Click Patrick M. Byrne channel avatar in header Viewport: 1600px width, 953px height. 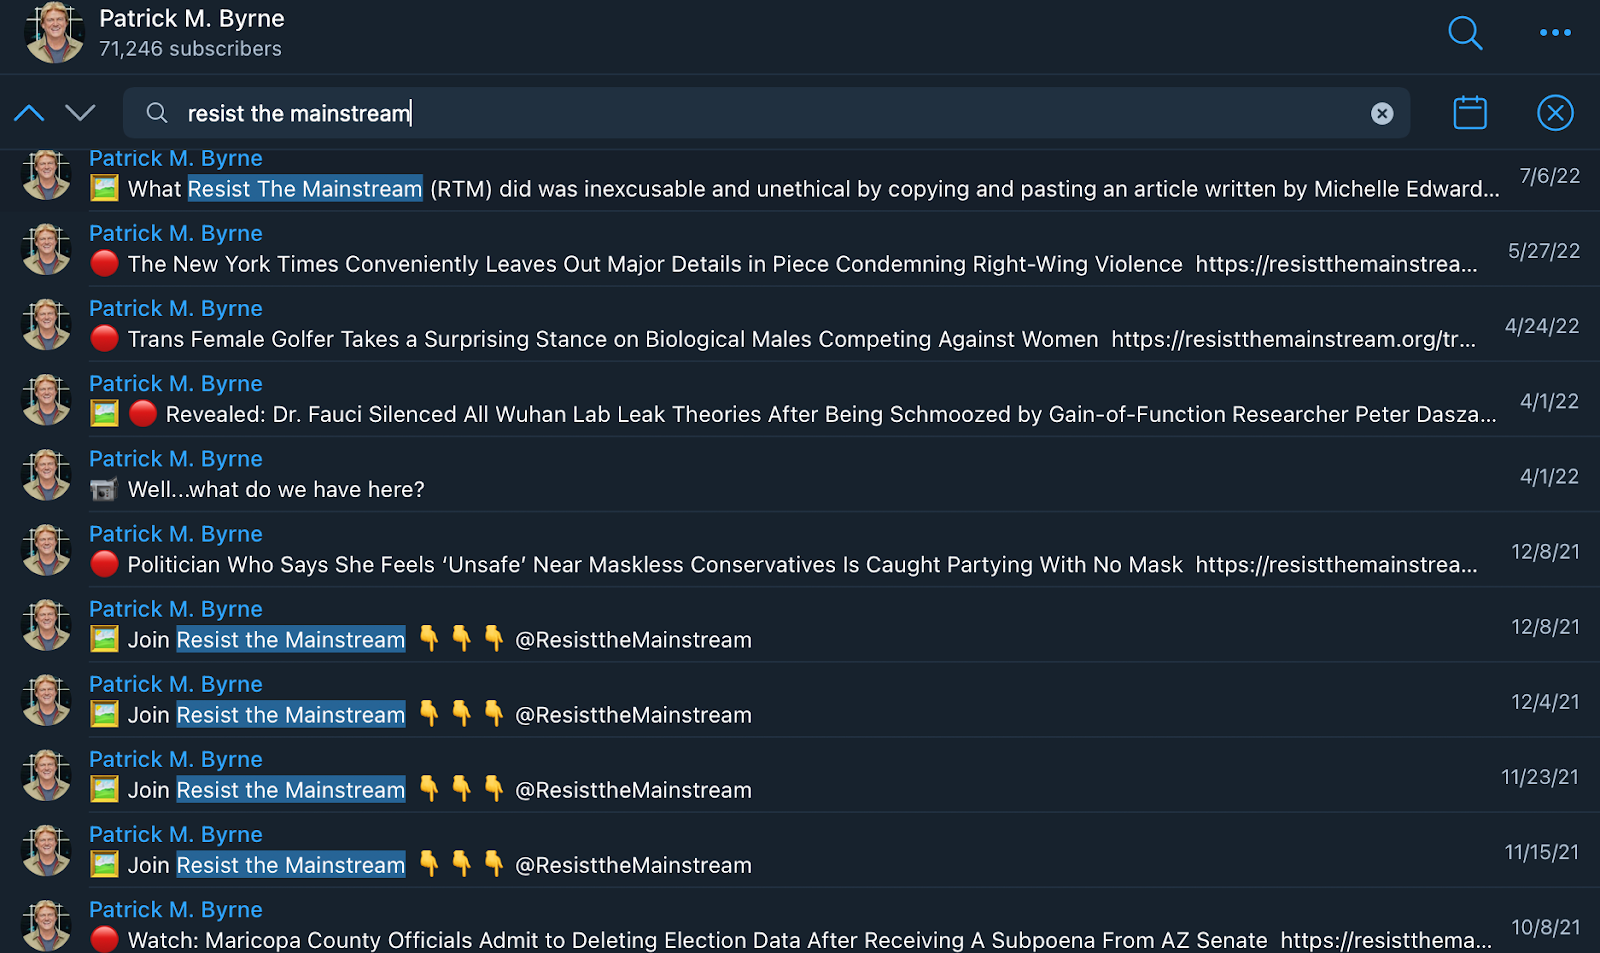click(54, 33)
